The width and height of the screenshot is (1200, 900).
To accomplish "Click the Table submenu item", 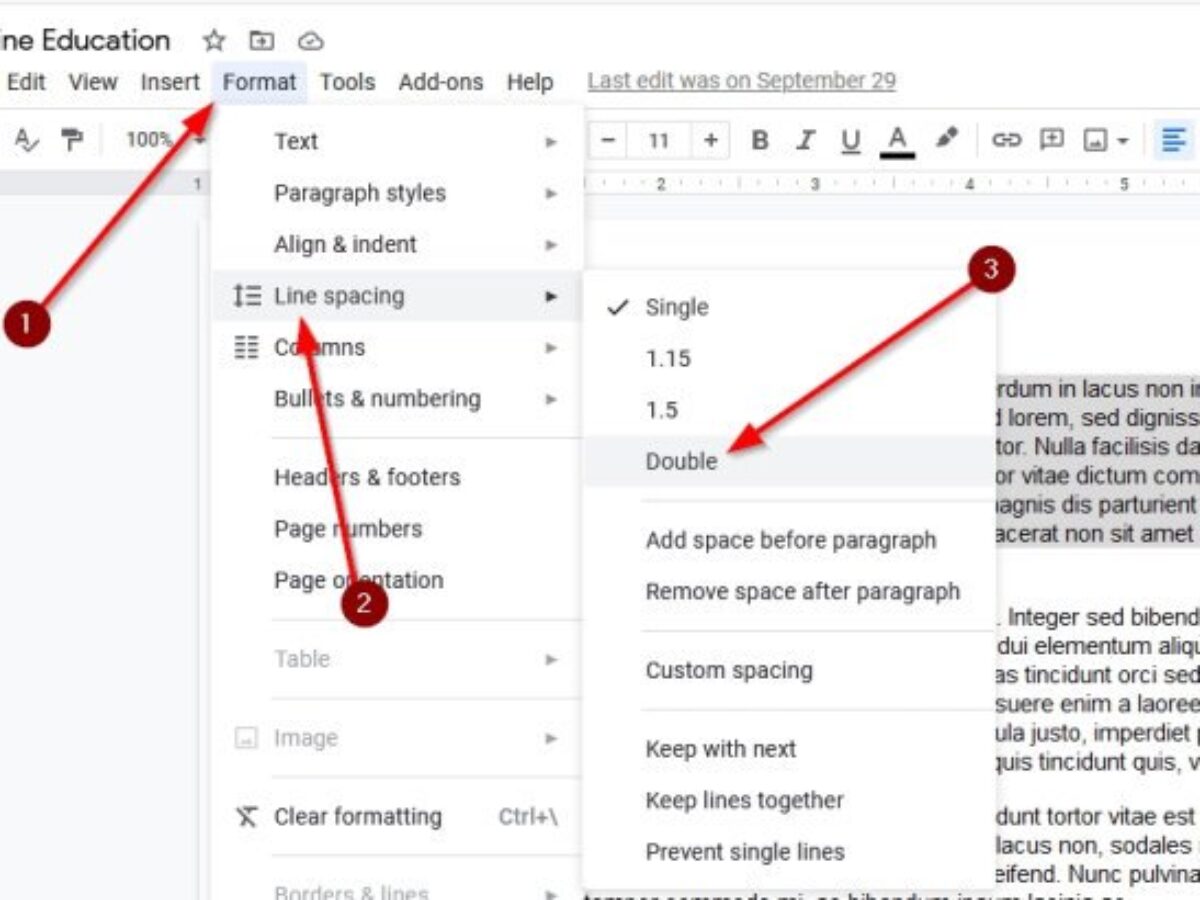I will (397, 659).
